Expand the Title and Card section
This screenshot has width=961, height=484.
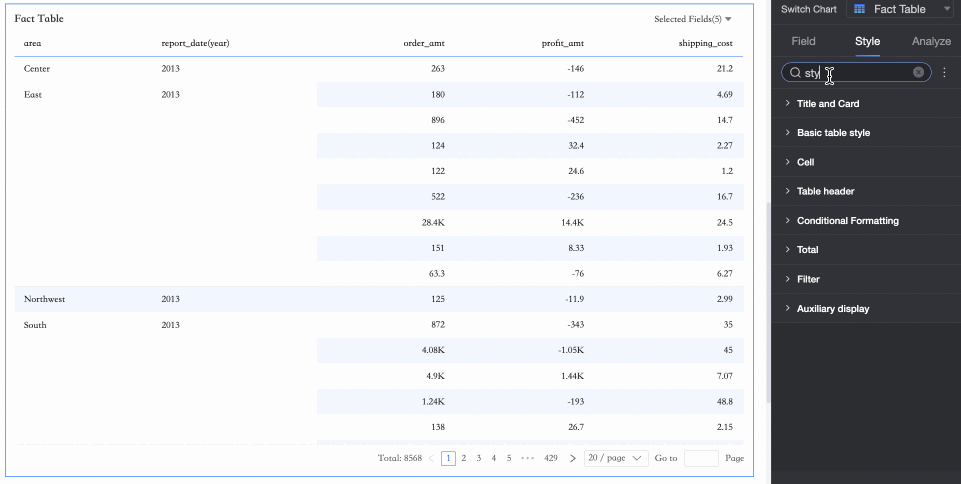(x=827, y=104)
